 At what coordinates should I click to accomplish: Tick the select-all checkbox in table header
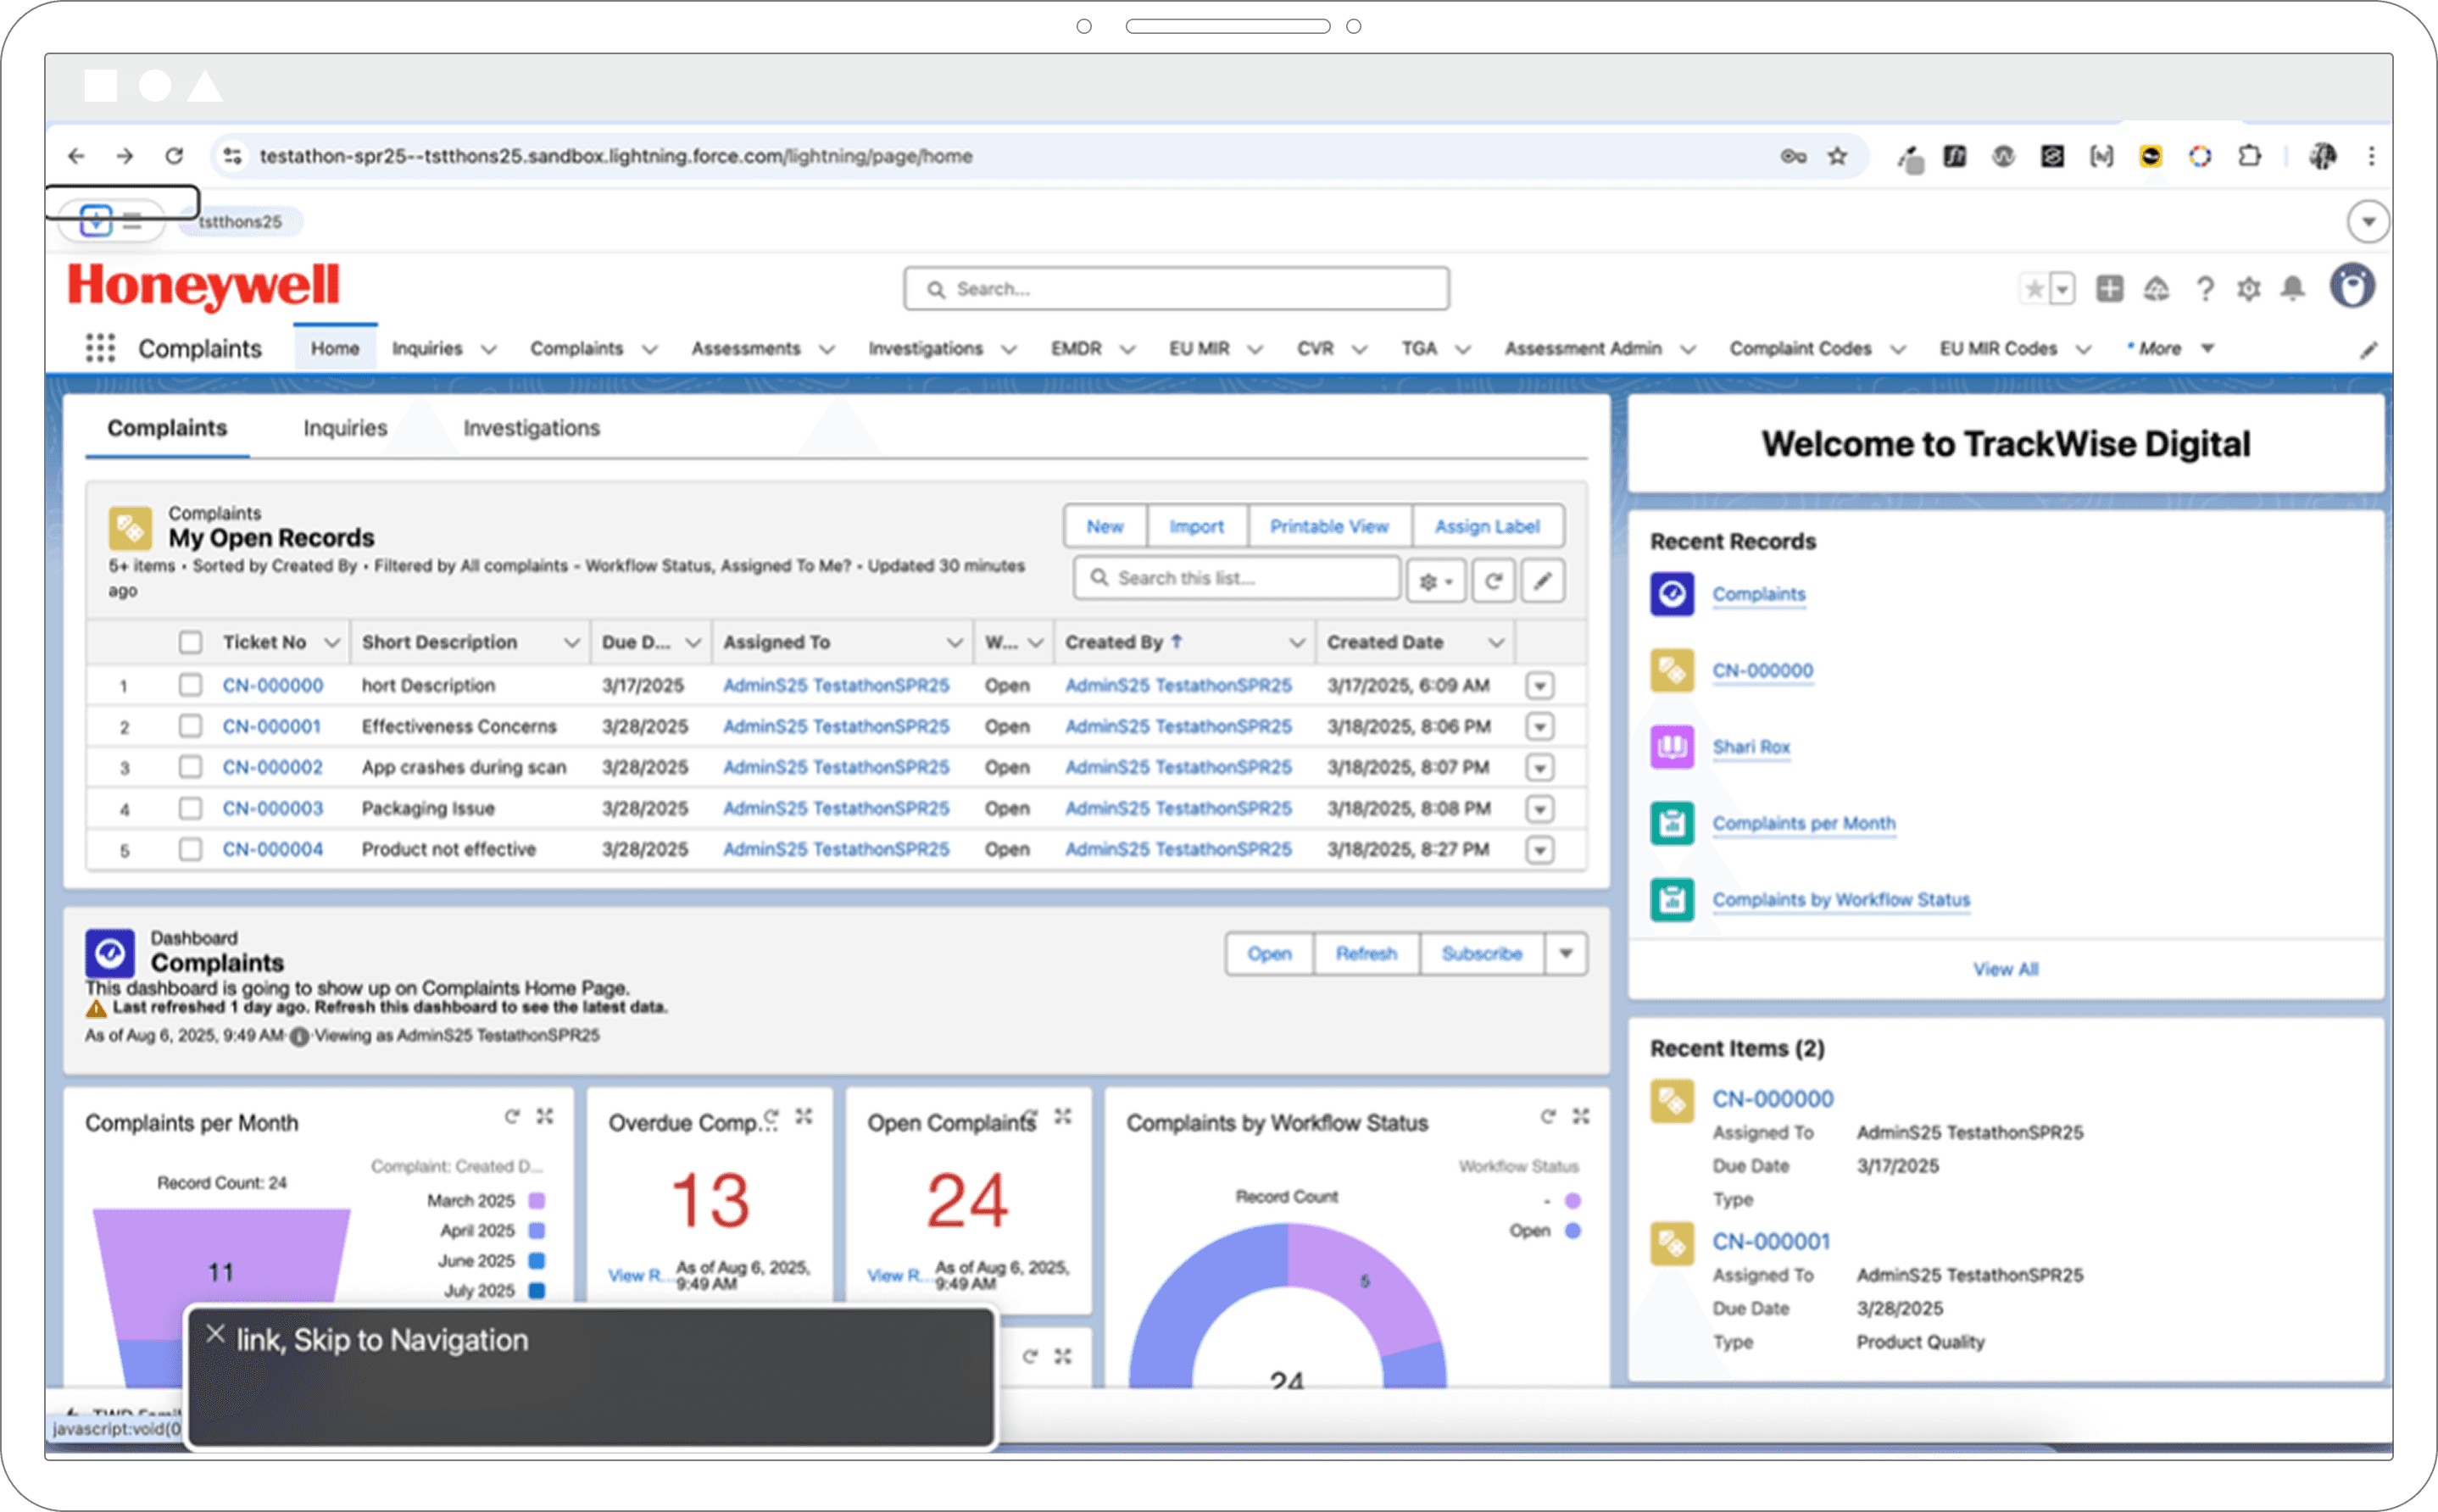[x=190, y=642]
